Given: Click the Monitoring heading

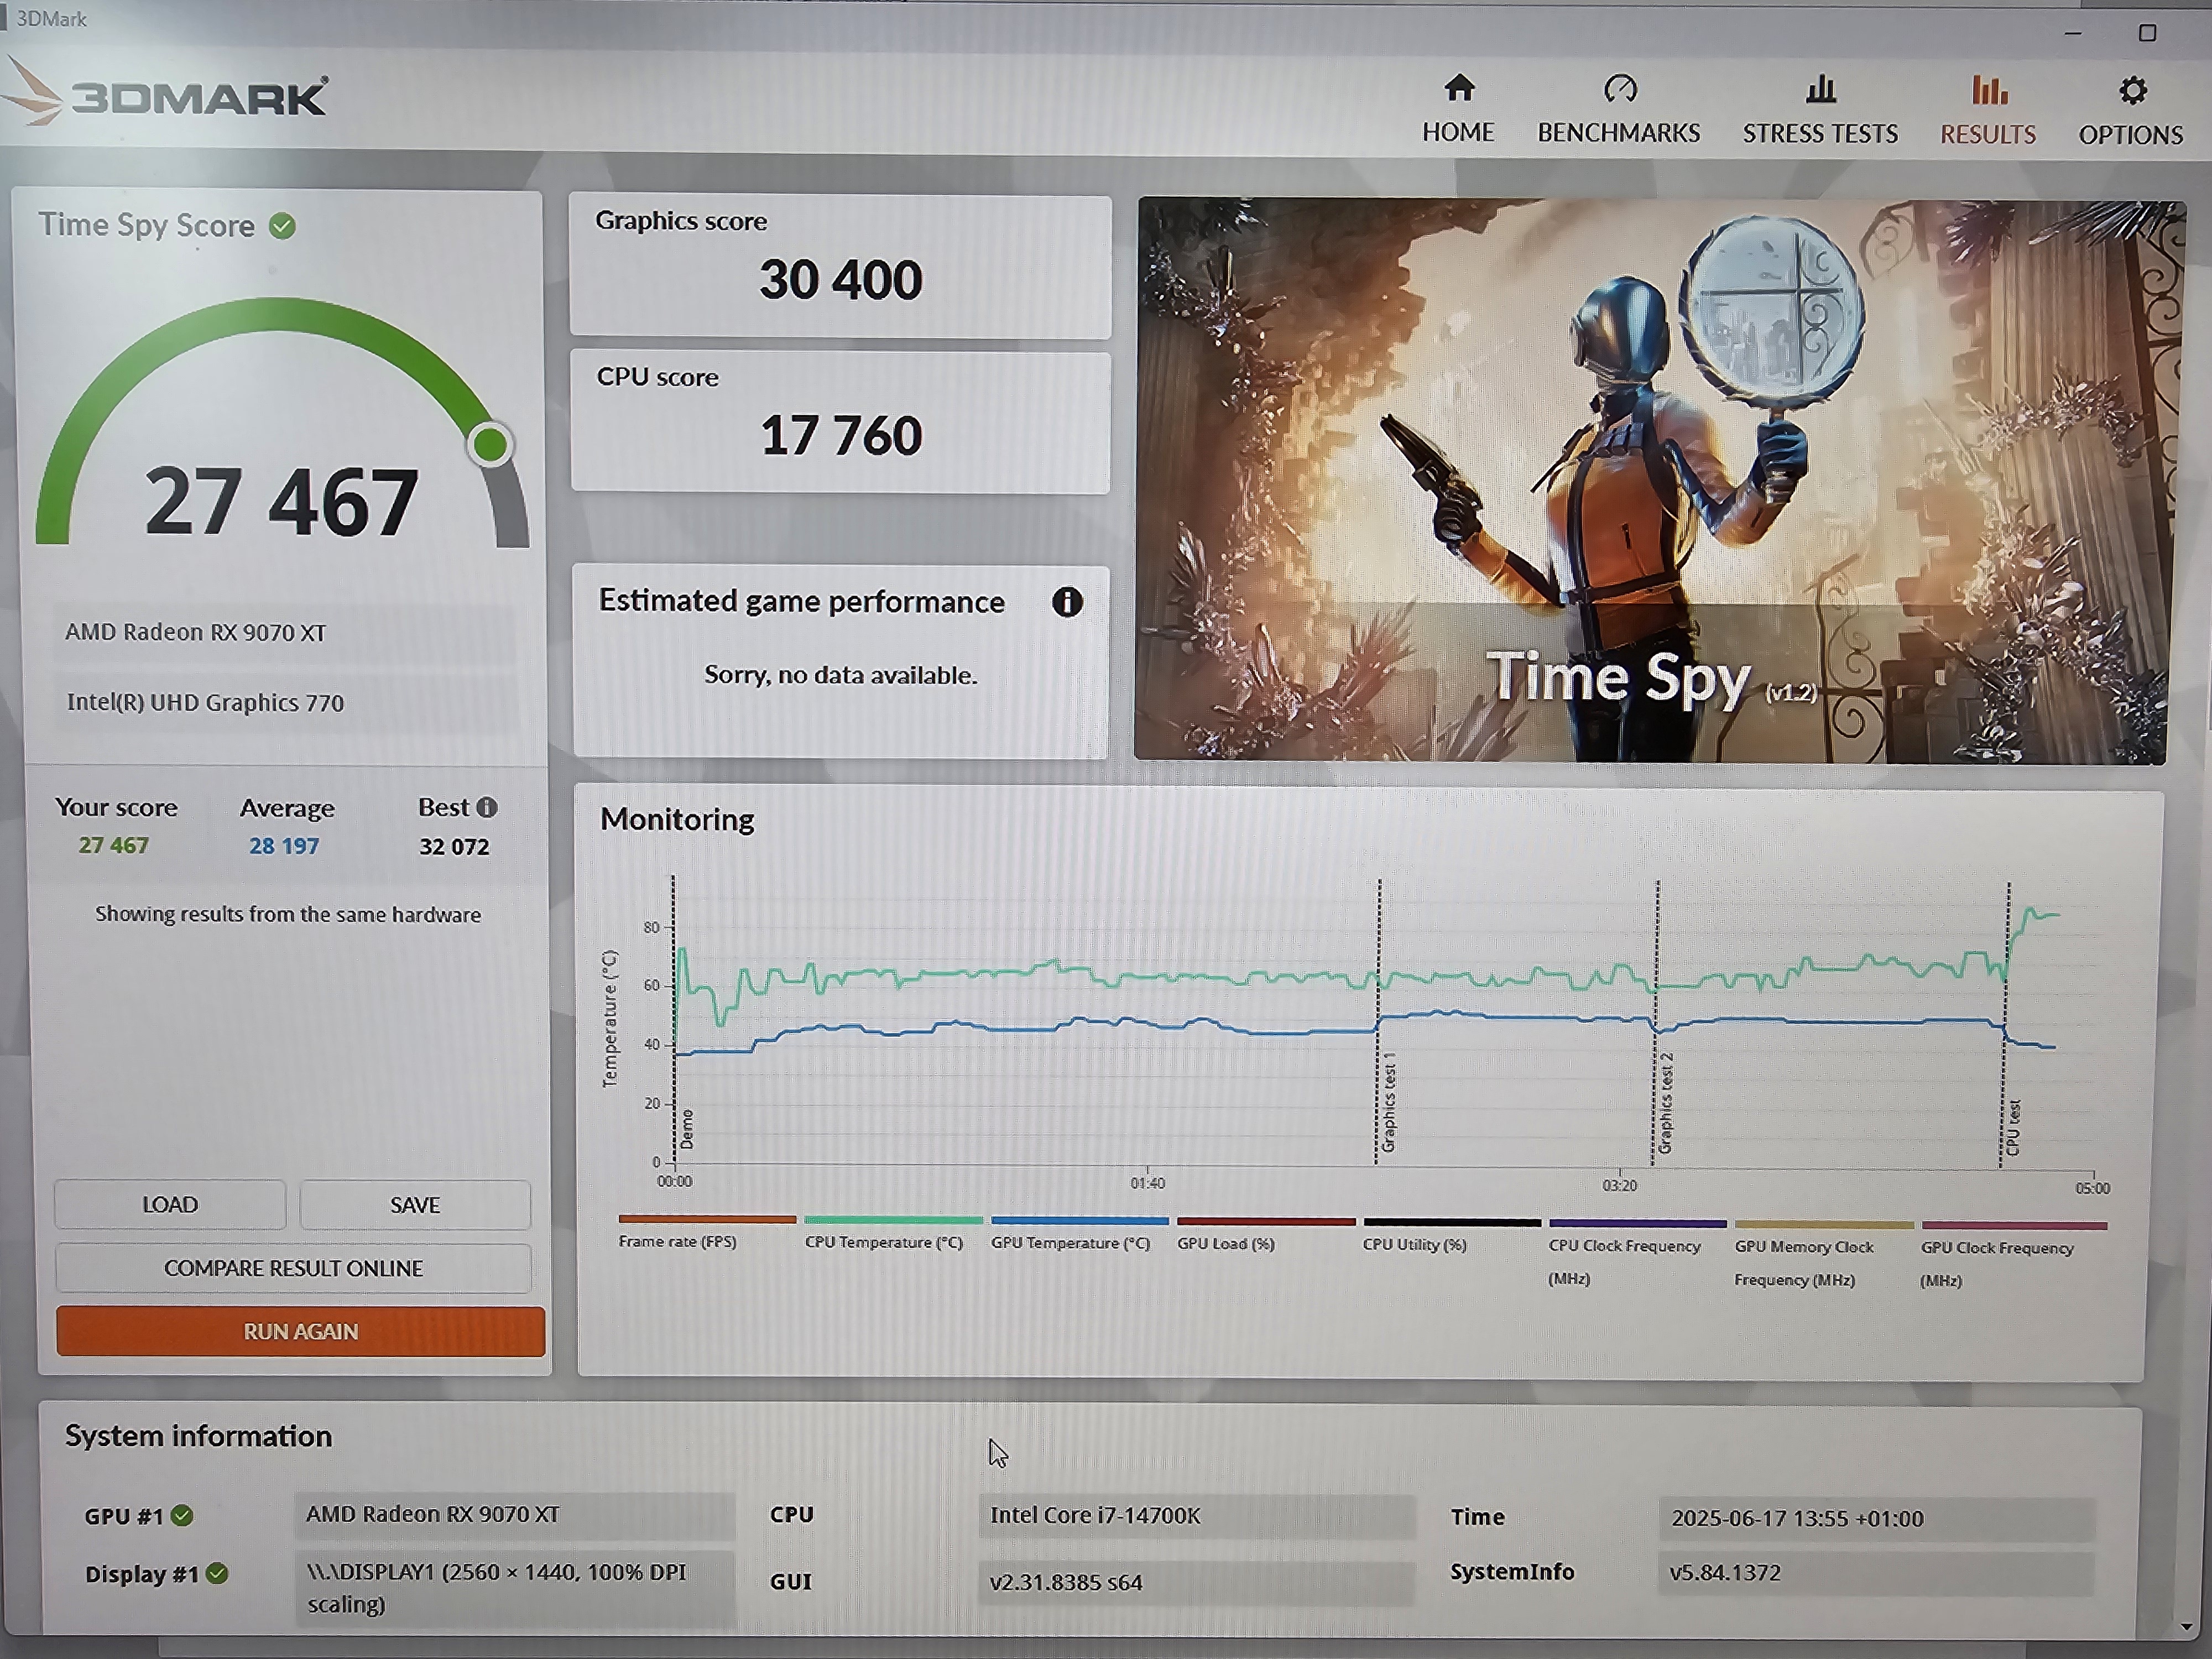Looking at the screenshot, I should [x=677, y=819].
